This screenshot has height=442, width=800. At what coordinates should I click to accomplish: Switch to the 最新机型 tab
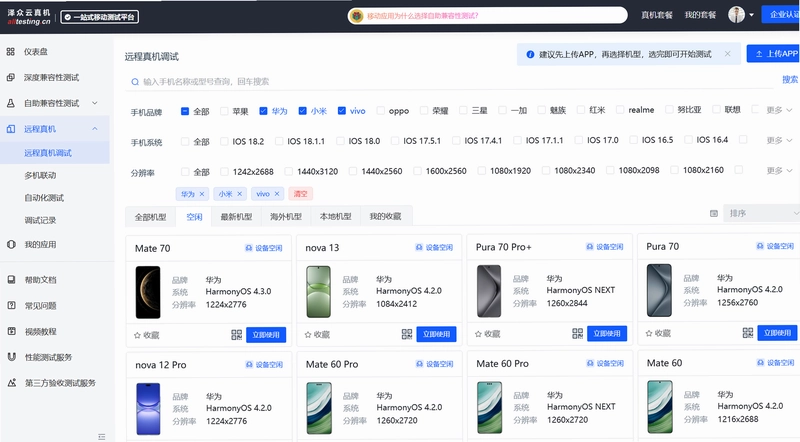tap(236, 216)
